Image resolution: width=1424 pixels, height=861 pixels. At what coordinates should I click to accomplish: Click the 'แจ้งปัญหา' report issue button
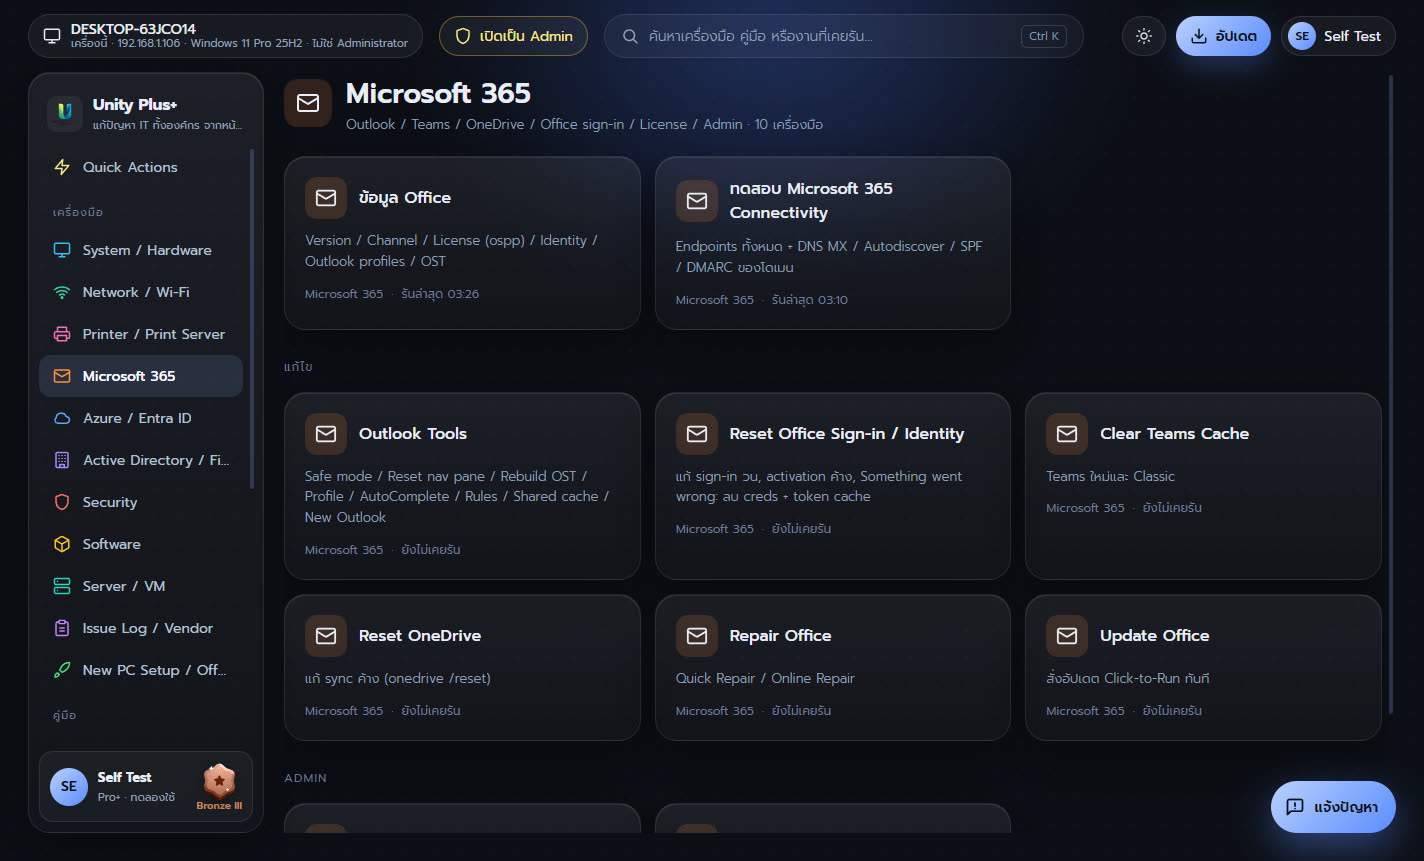[1333, 807]
